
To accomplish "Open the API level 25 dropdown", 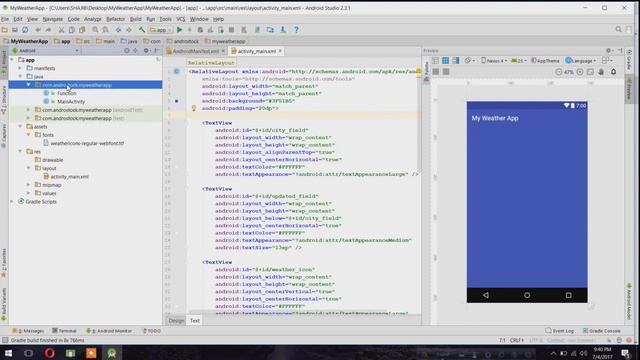I will click(x=518, y=61).
